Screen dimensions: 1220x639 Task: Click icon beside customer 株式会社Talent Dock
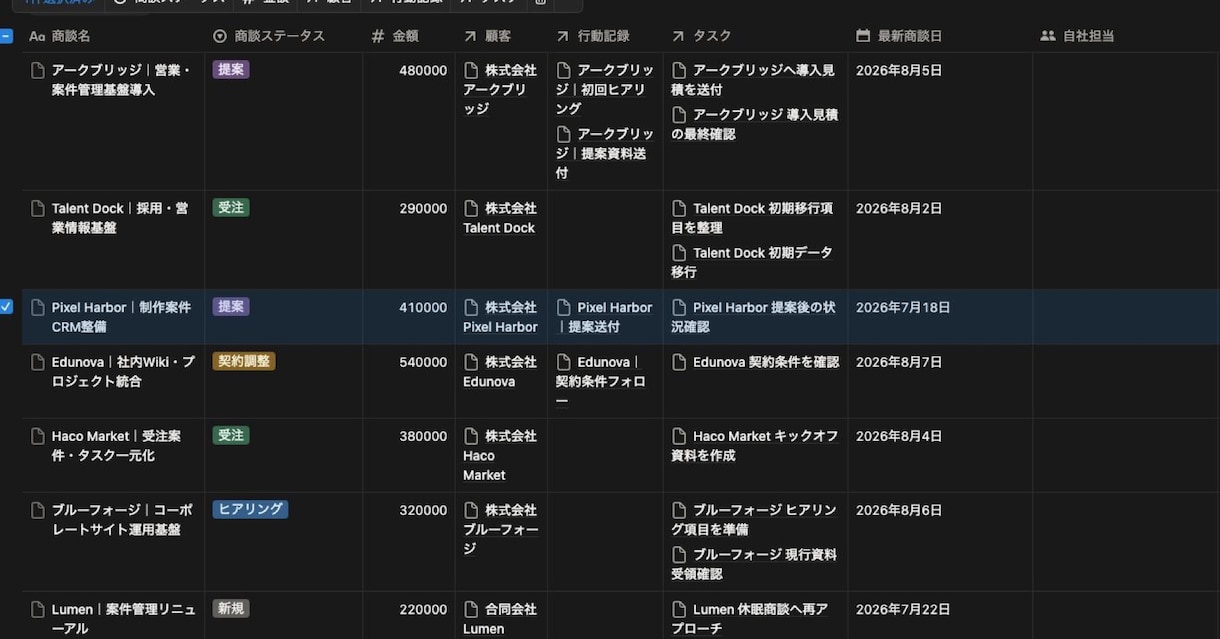(x=471, y=208)
